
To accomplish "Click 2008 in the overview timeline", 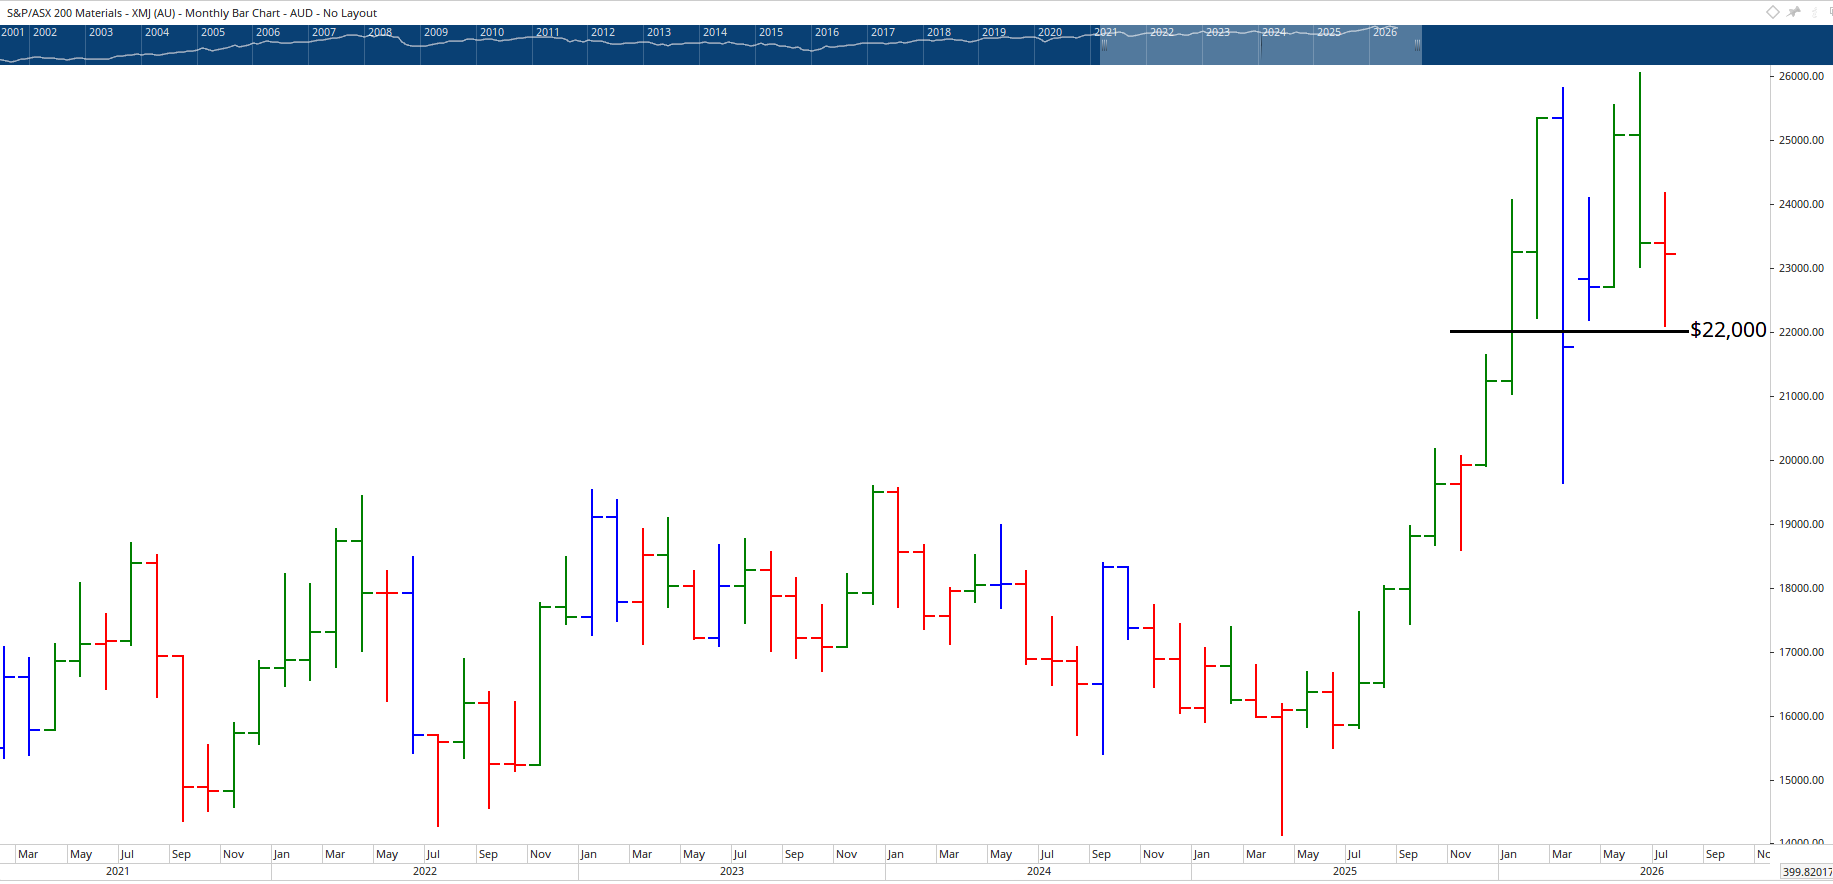I will tap(380, 32).
